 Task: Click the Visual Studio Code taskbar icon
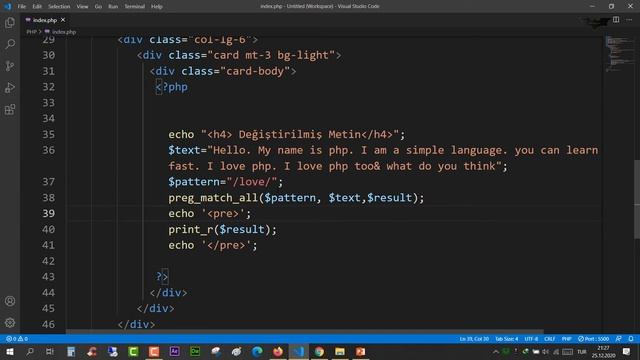pyautogui.click(x=298, y=351)
